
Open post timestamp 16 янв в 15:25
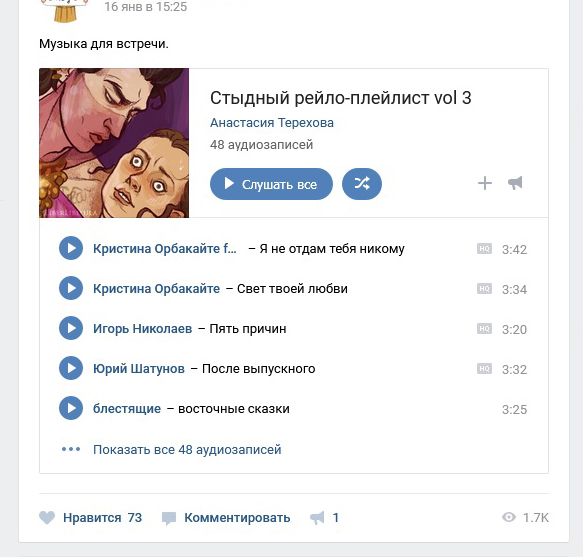[x=145, y=7]
